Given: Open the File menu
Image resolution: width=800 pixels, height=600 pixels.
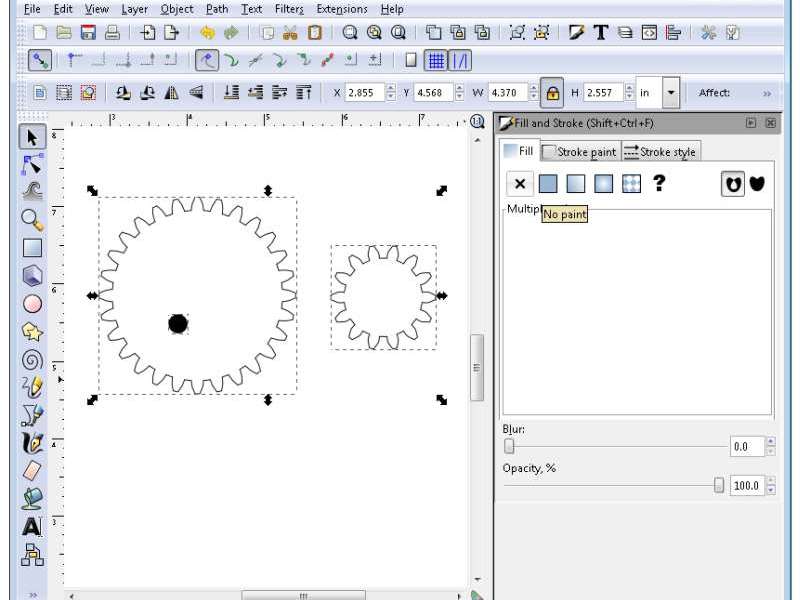Looking at the screenshot, I should coord(32,9).
